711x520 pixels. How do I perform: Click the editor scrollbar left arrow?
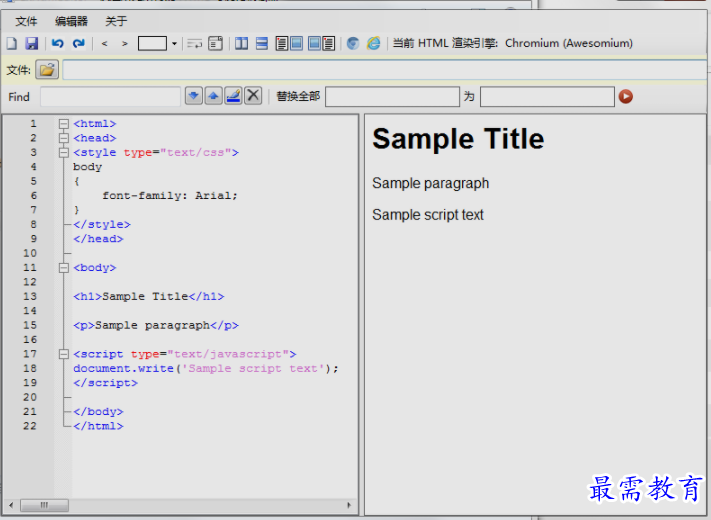pos(11,505)
